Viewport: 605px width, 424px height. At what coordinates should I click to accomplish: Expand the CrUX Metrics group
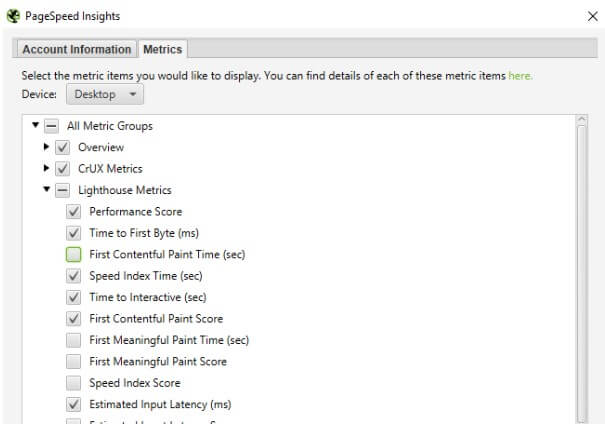pos(46,169)
